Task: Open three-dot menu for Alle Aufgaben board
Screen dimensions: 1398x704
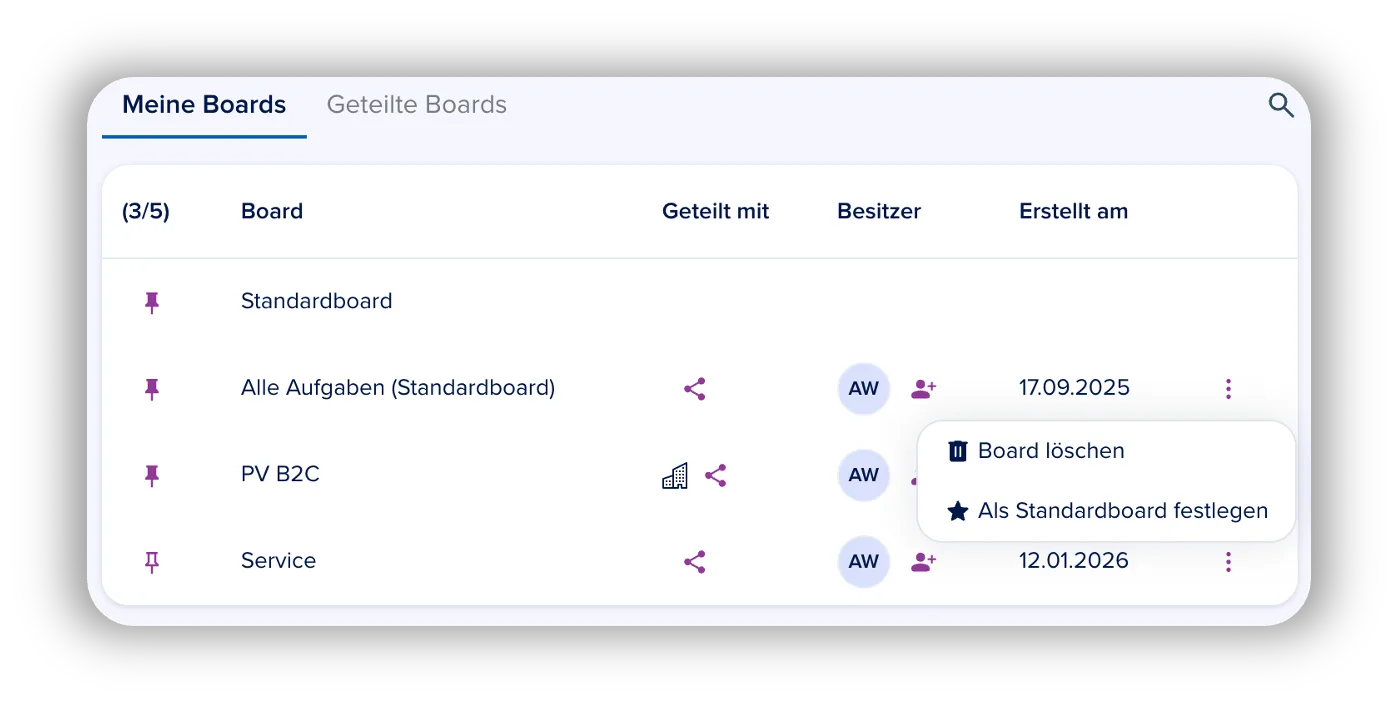Action: [1228, 389]
